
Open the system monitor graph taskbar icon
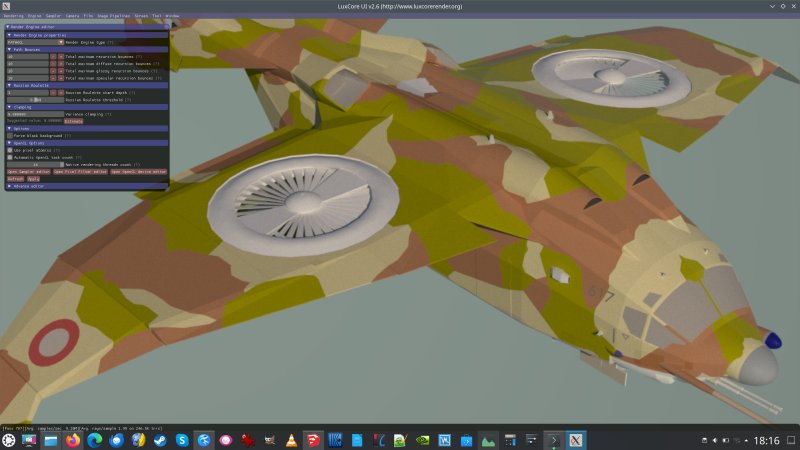click(x=488, y=440)
